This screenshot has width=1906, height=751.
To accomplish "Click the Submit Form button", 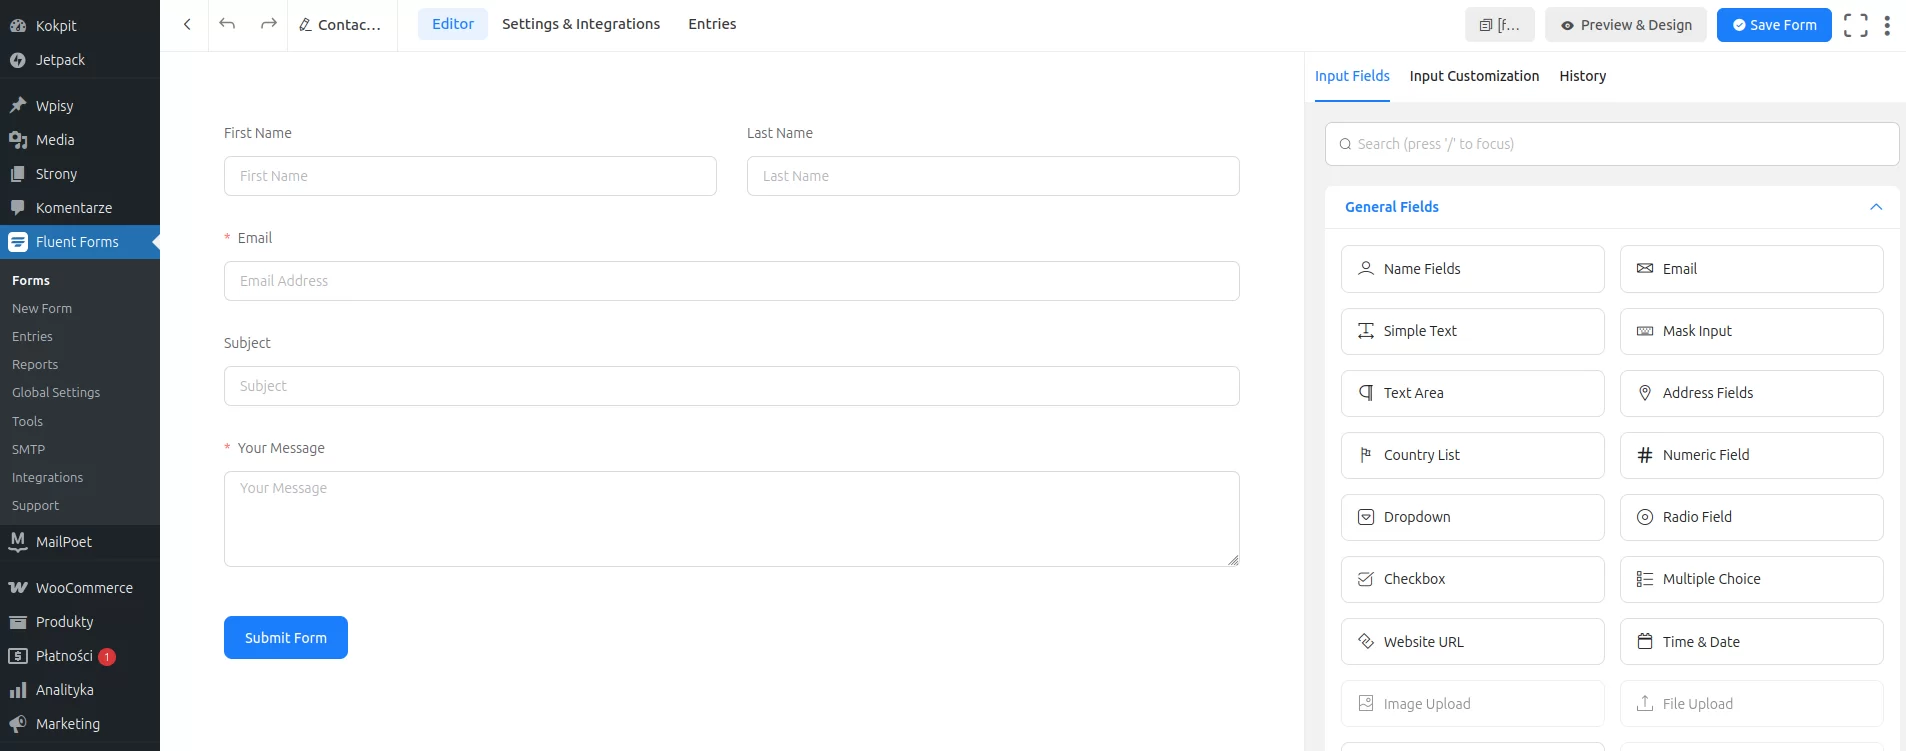I will pos(286,638).
